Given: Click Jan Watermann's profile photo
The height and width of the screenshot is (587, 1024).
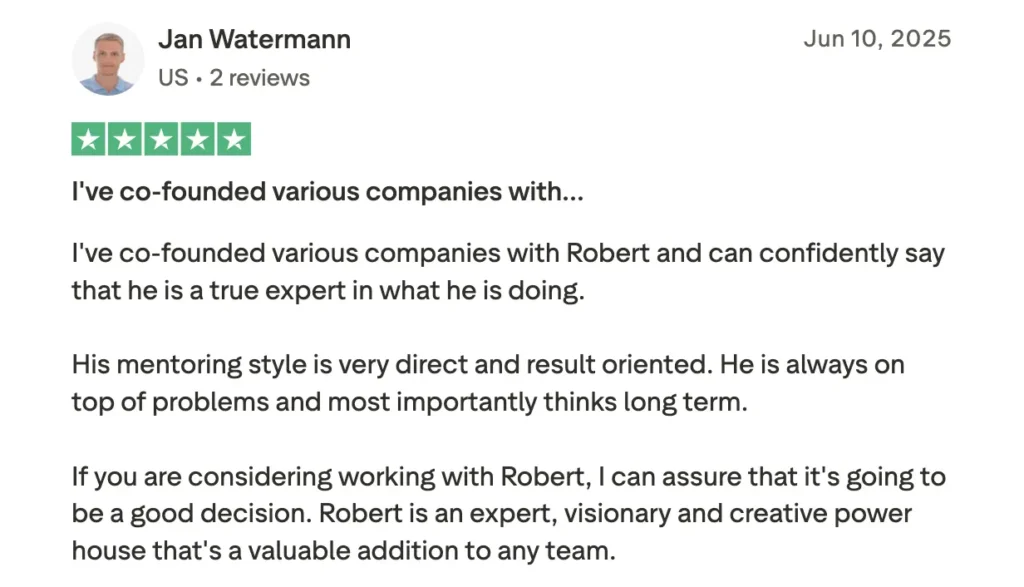Looking at the screenshot, I should pos(108,59).
